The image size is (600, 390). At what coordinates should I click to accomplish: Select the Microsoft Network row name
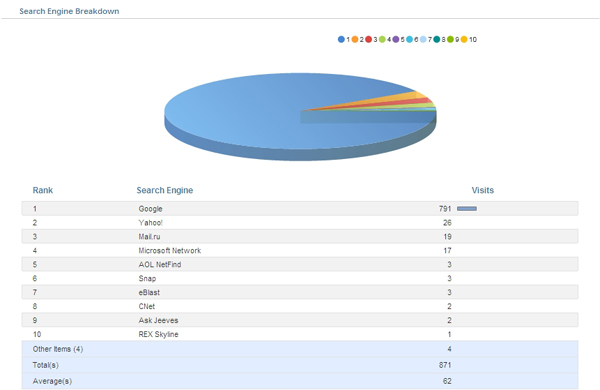click(x=170, y=251)
